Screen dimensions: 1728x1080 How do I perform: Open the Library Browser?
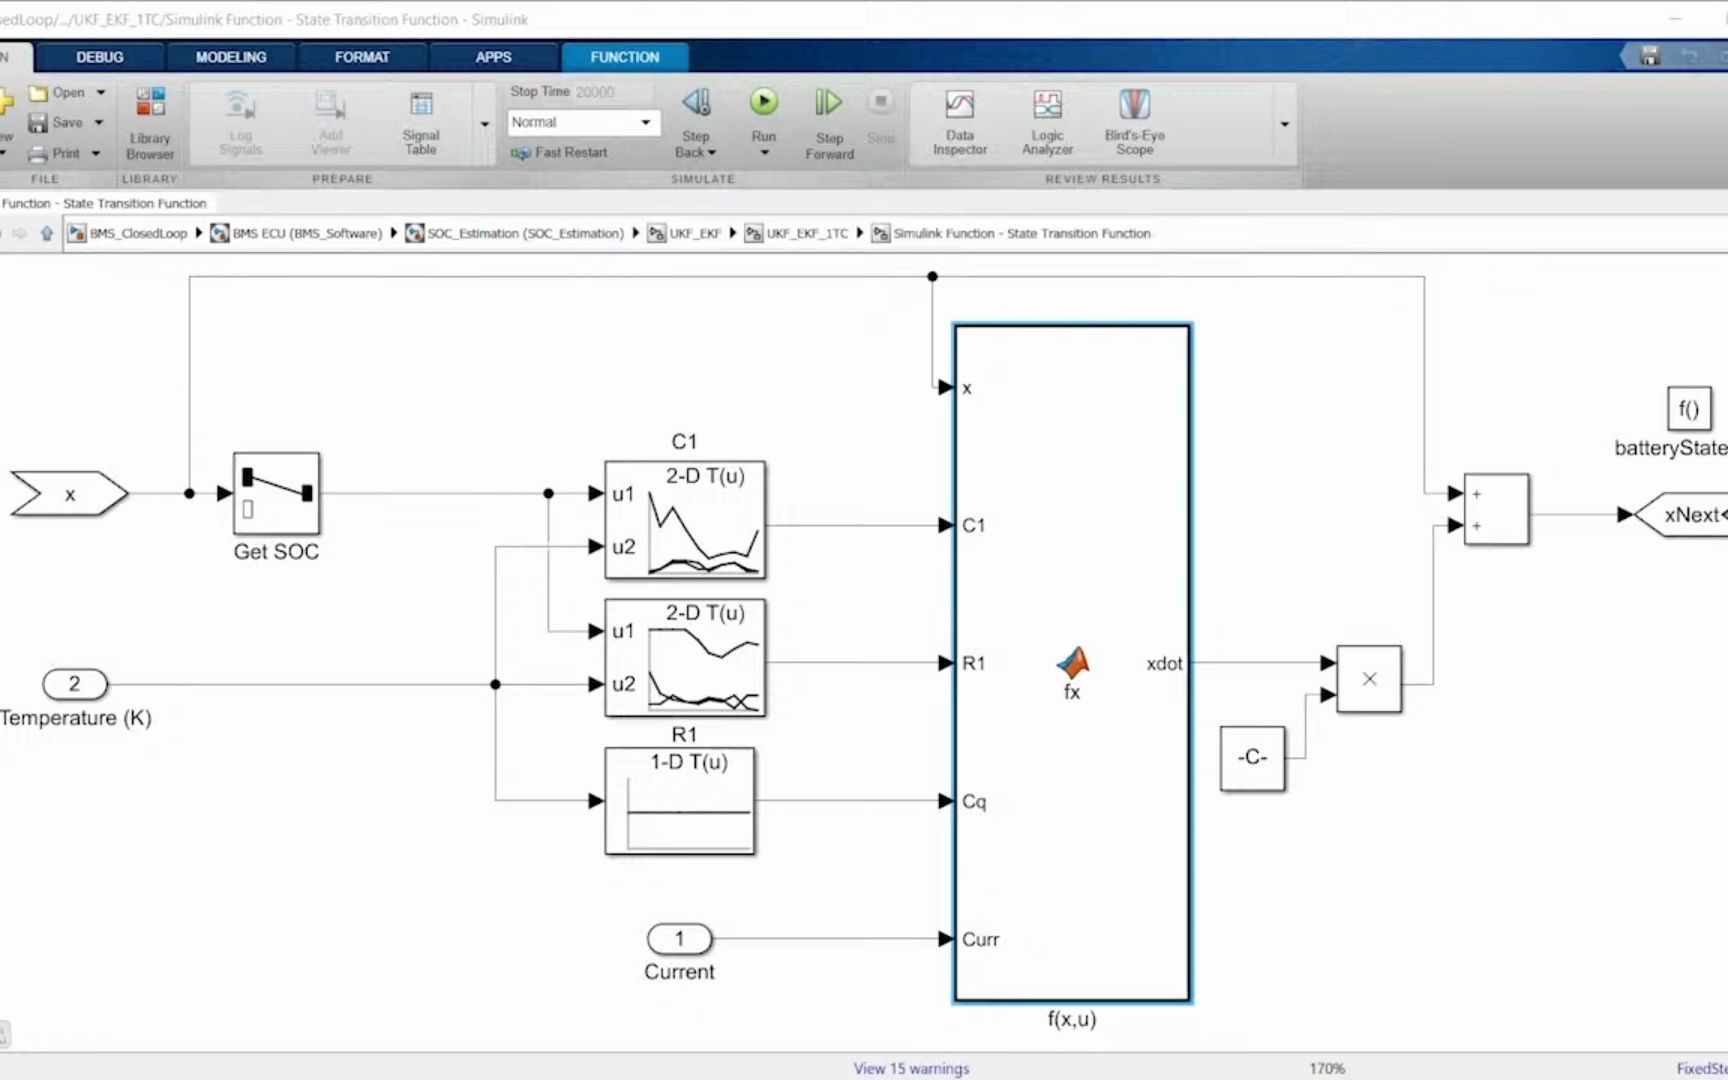pyautogui.click(x=150, y=124)
